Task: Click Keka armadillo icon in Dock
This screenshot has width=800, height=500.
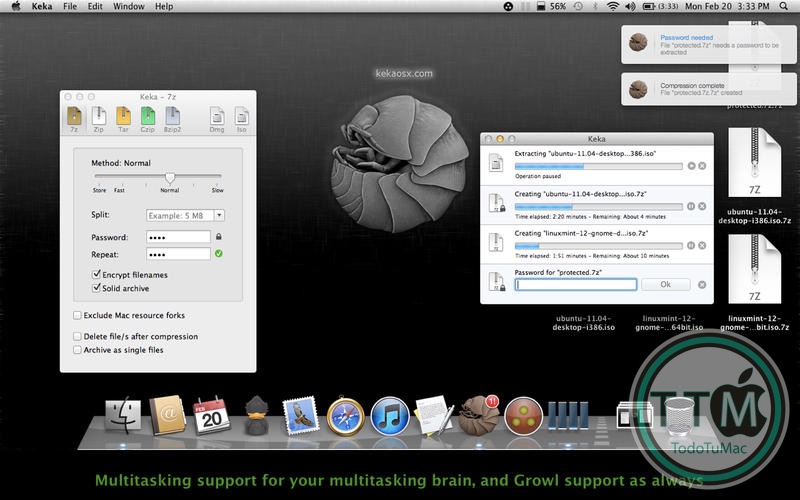Action: 479,416
